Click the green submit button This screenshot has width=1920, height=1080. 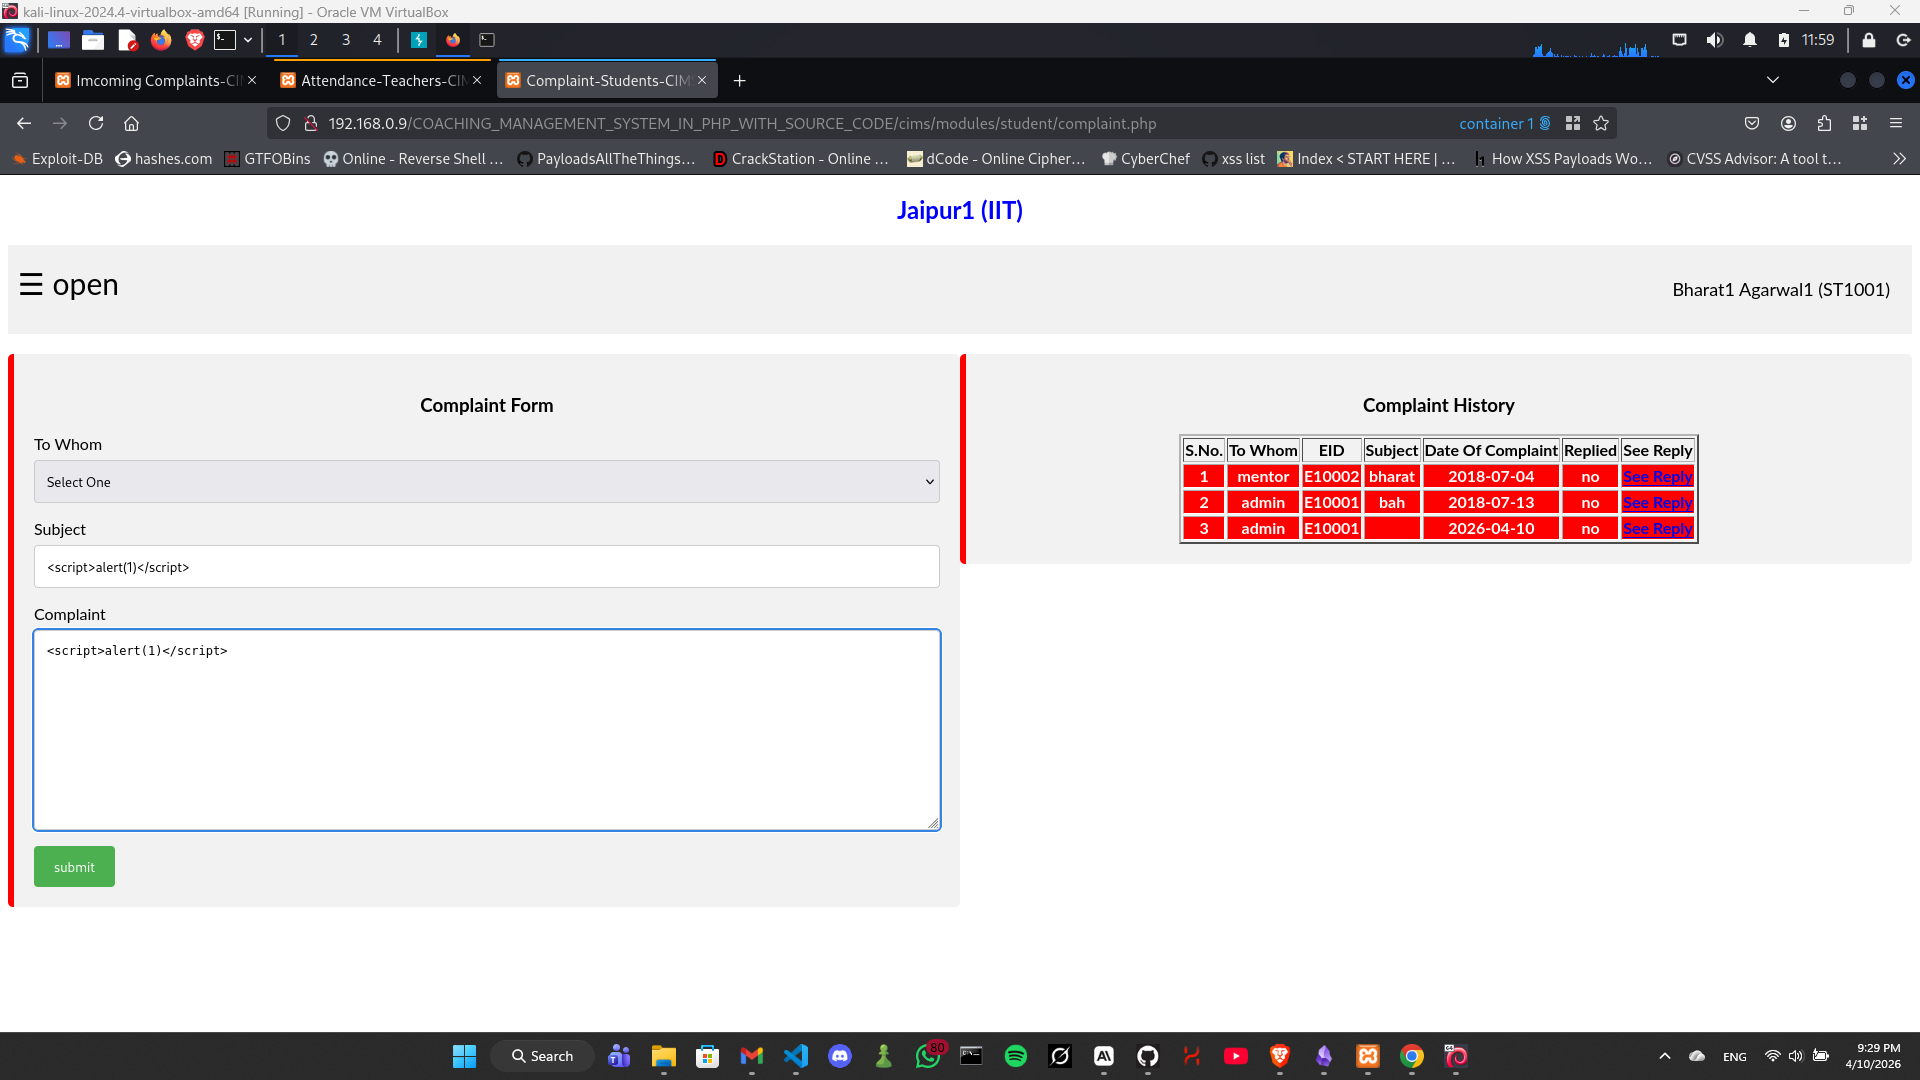coord(74,867)
